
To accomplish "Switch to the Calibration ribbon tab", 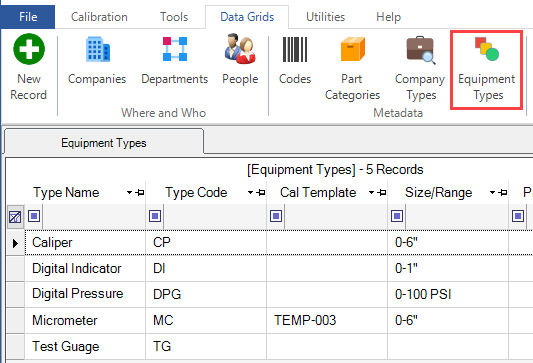I will click(x=99, y=17).
